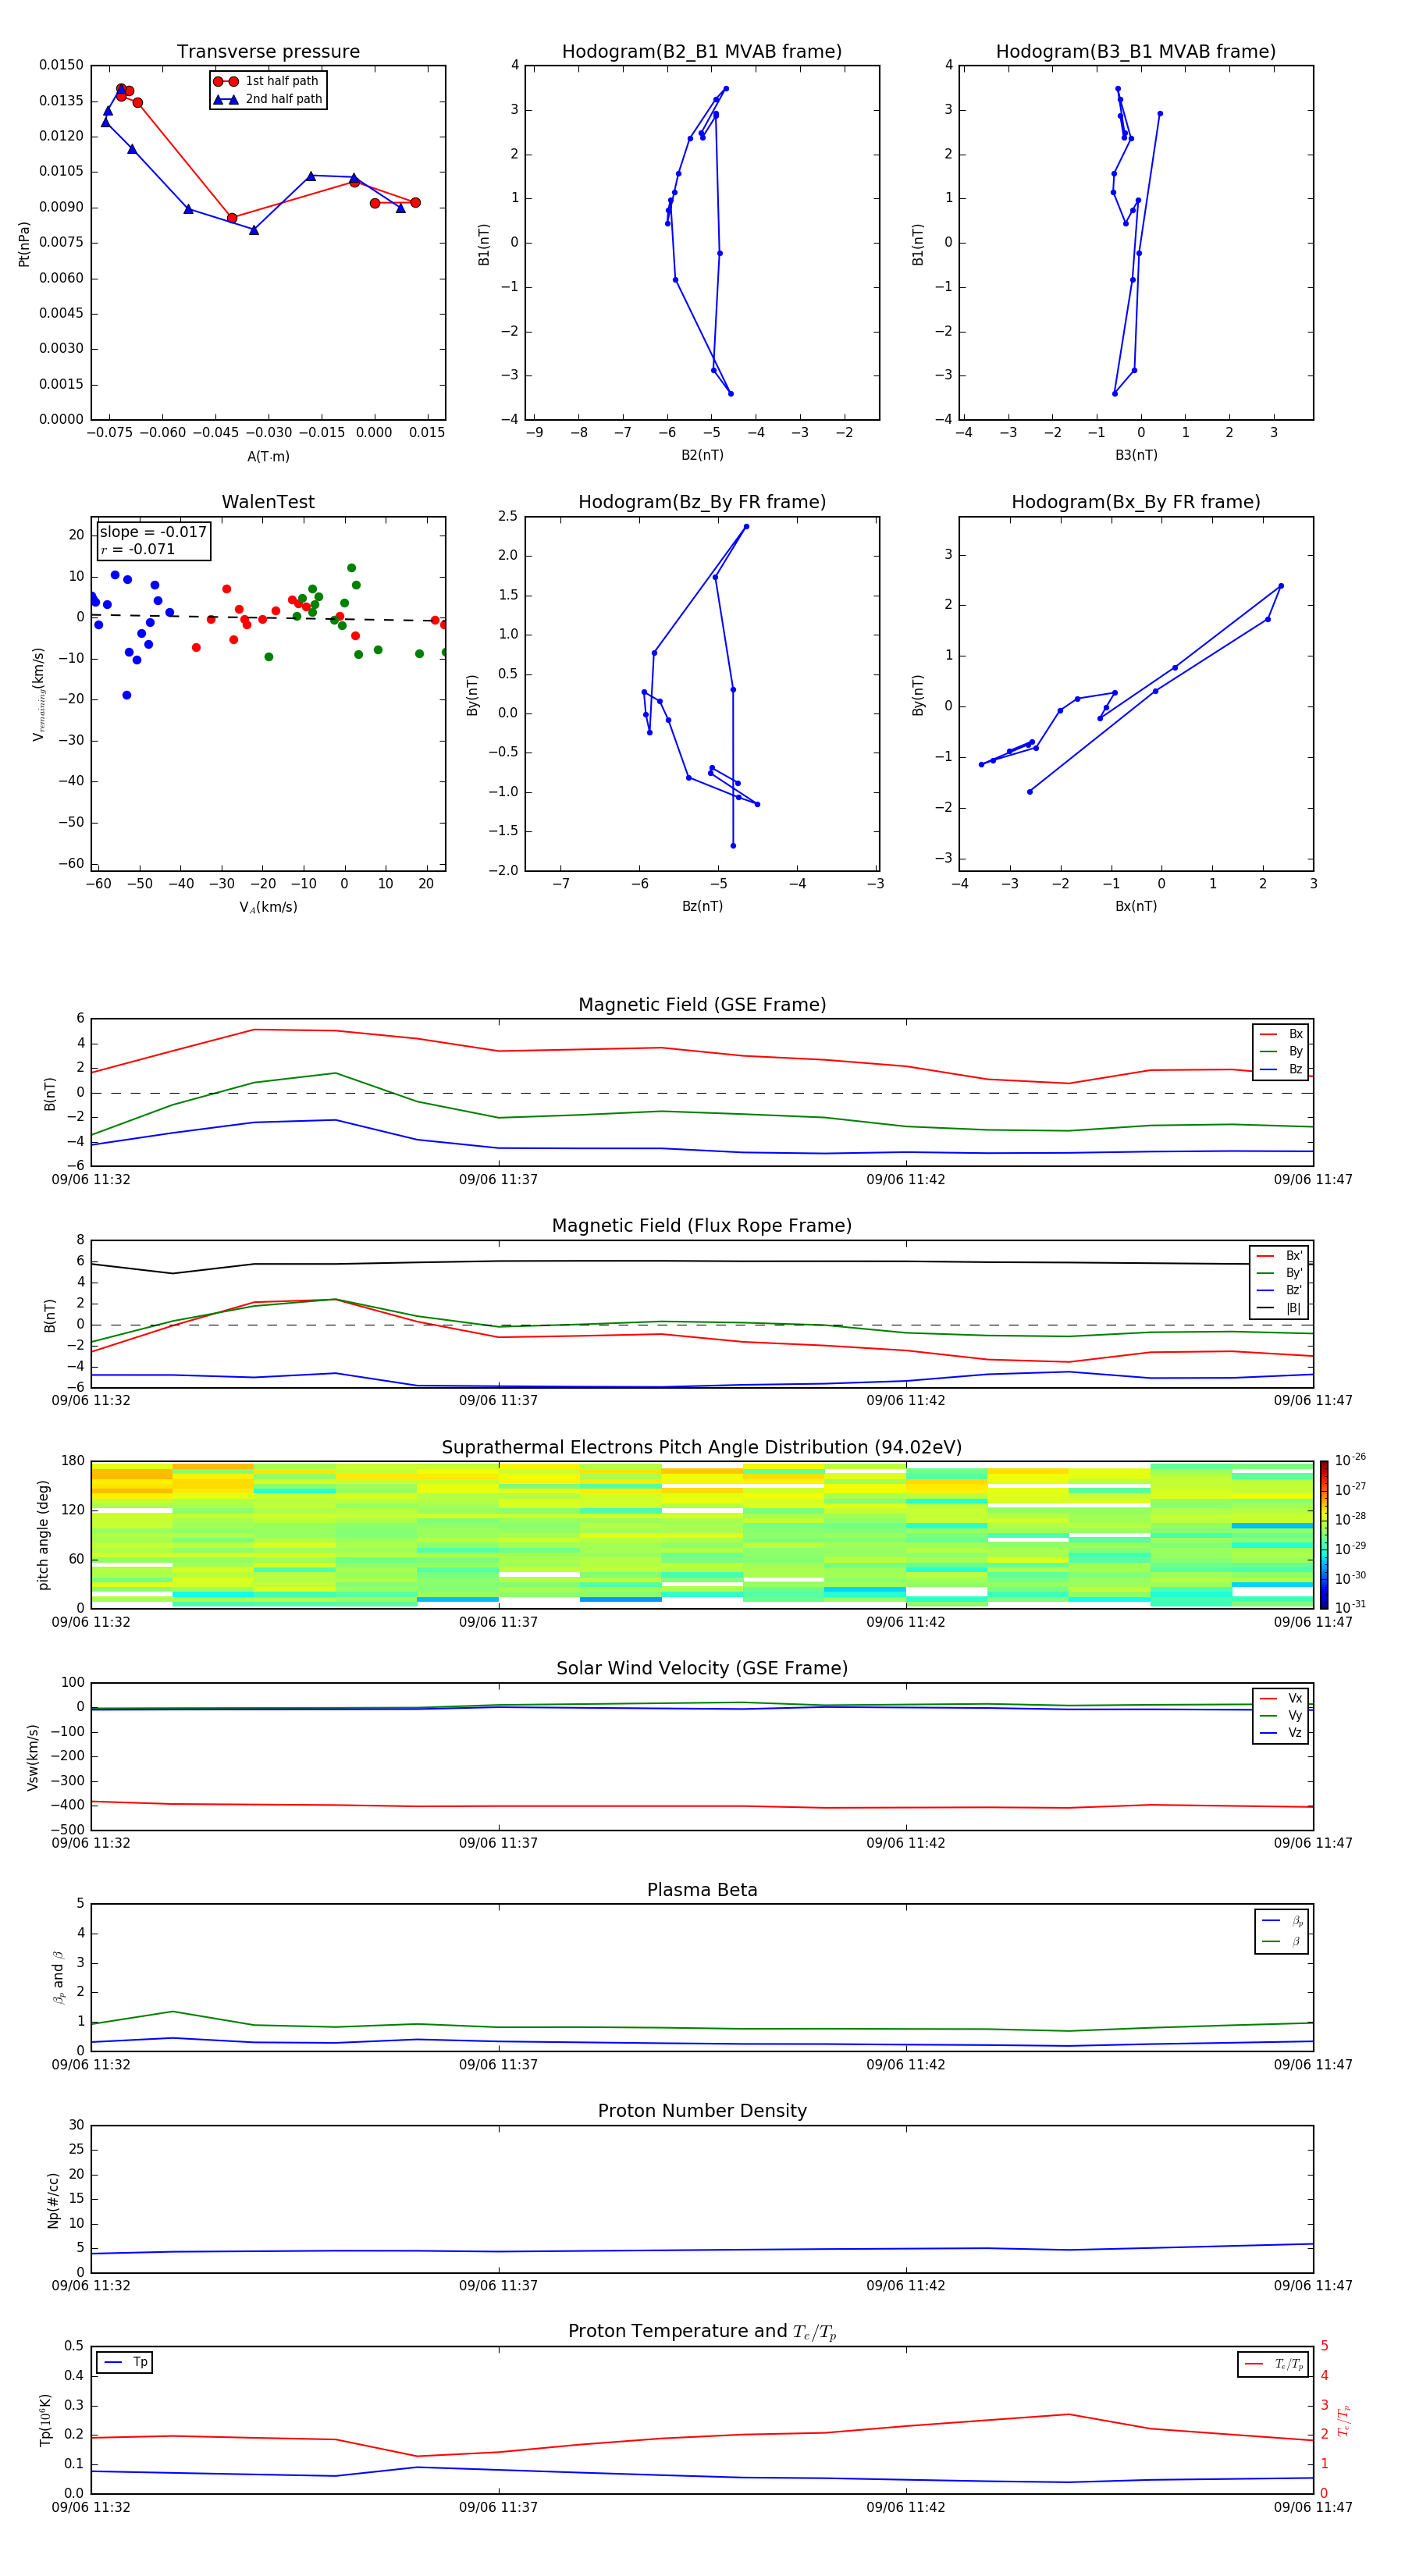Click the '2nd half path' legend entry
This screenshot has width=1405, height=2576.
pyautogui.click(x=268, y=99)
